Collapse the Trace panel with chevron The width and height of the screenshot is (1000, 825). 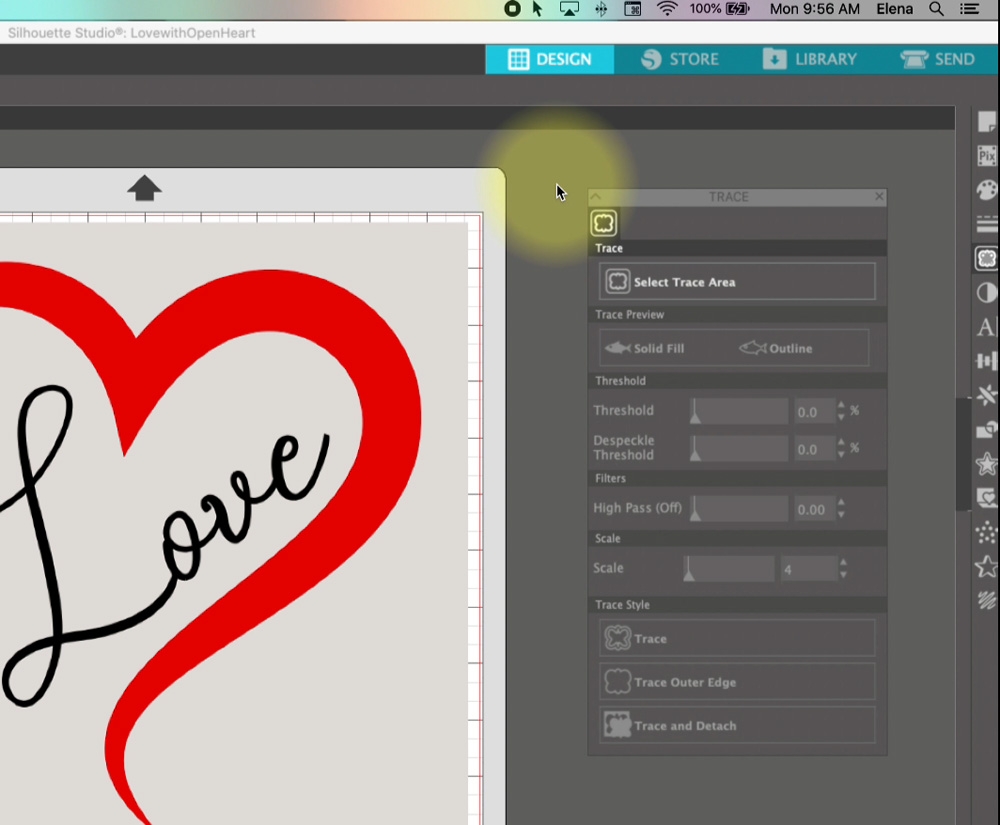click(x=596, y=197)
